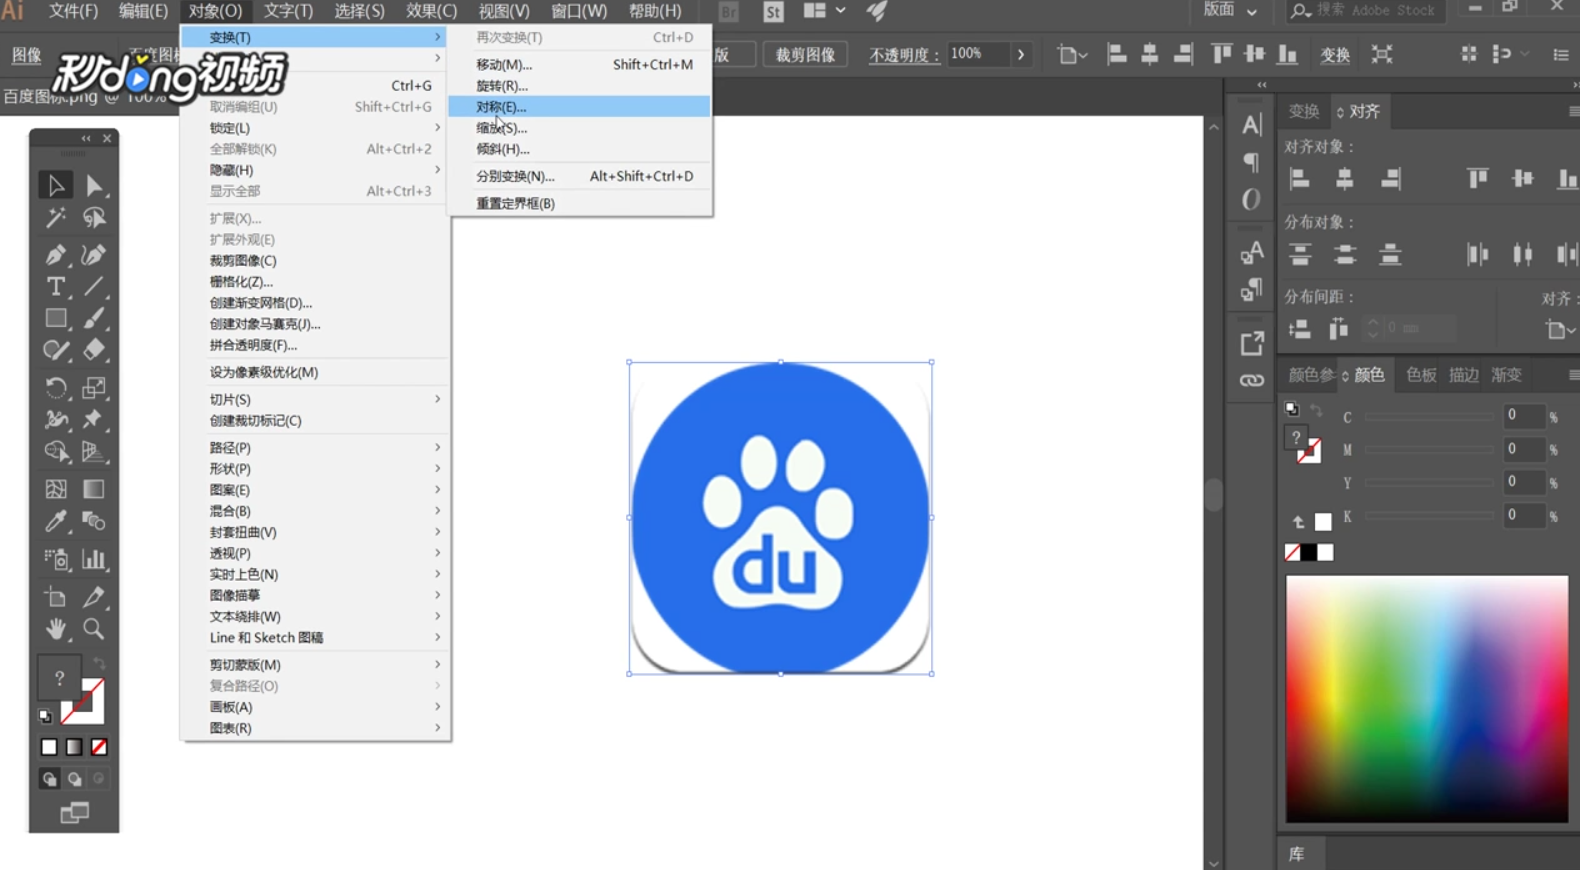The width and height of the screenshot is (1580, 870).
Task: Open the 效果(C) menu
Action: click(432, 11)
